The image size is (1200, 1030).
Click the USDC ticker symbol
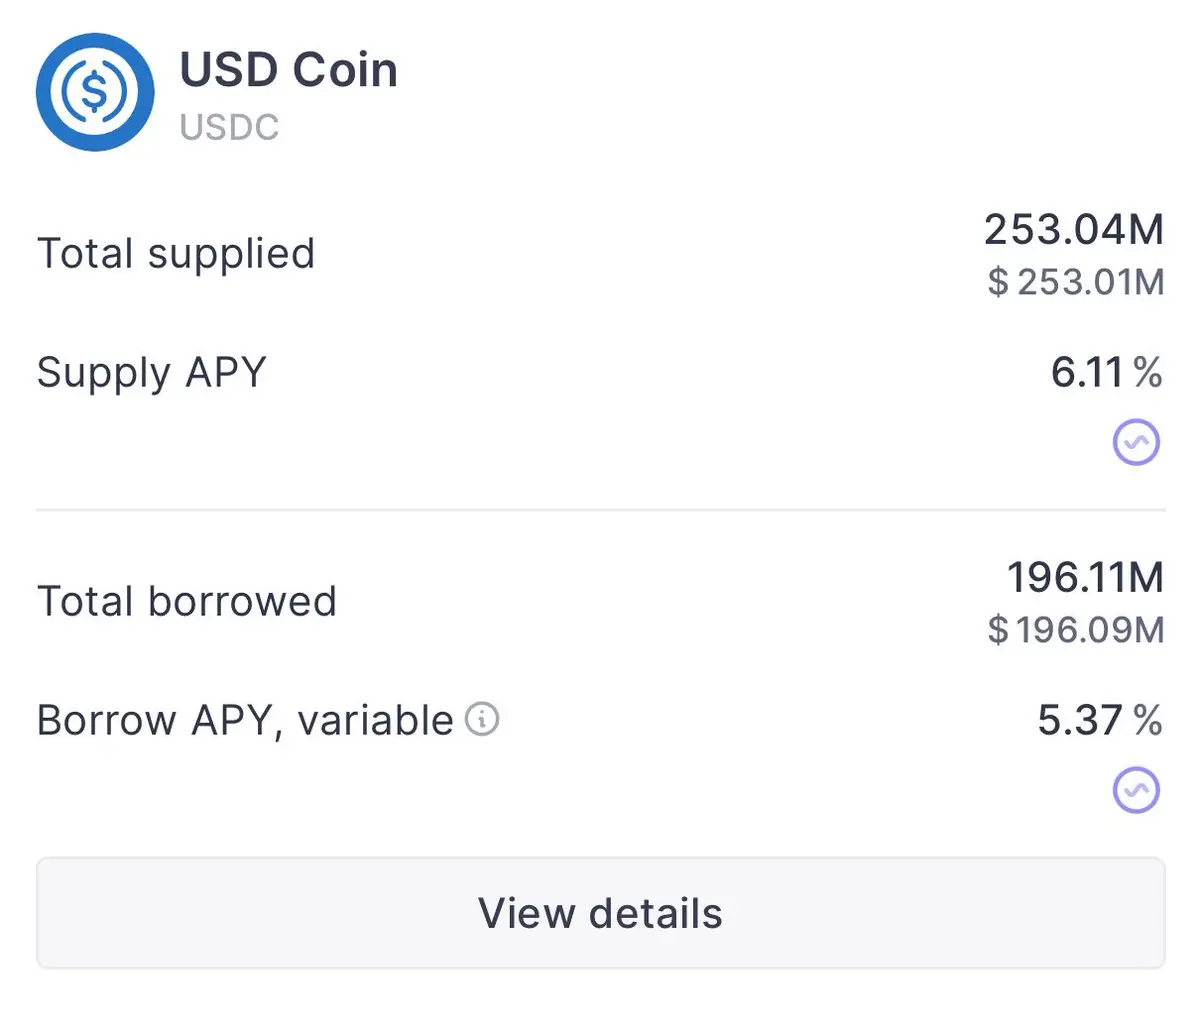229,127
